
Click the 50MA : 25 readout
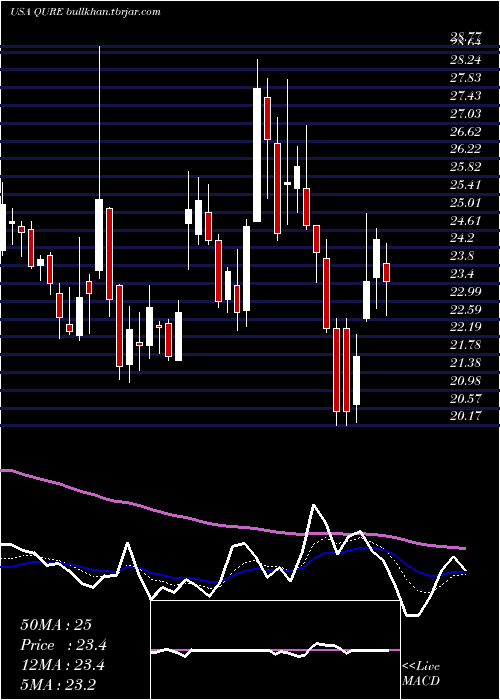pos(56,625)
